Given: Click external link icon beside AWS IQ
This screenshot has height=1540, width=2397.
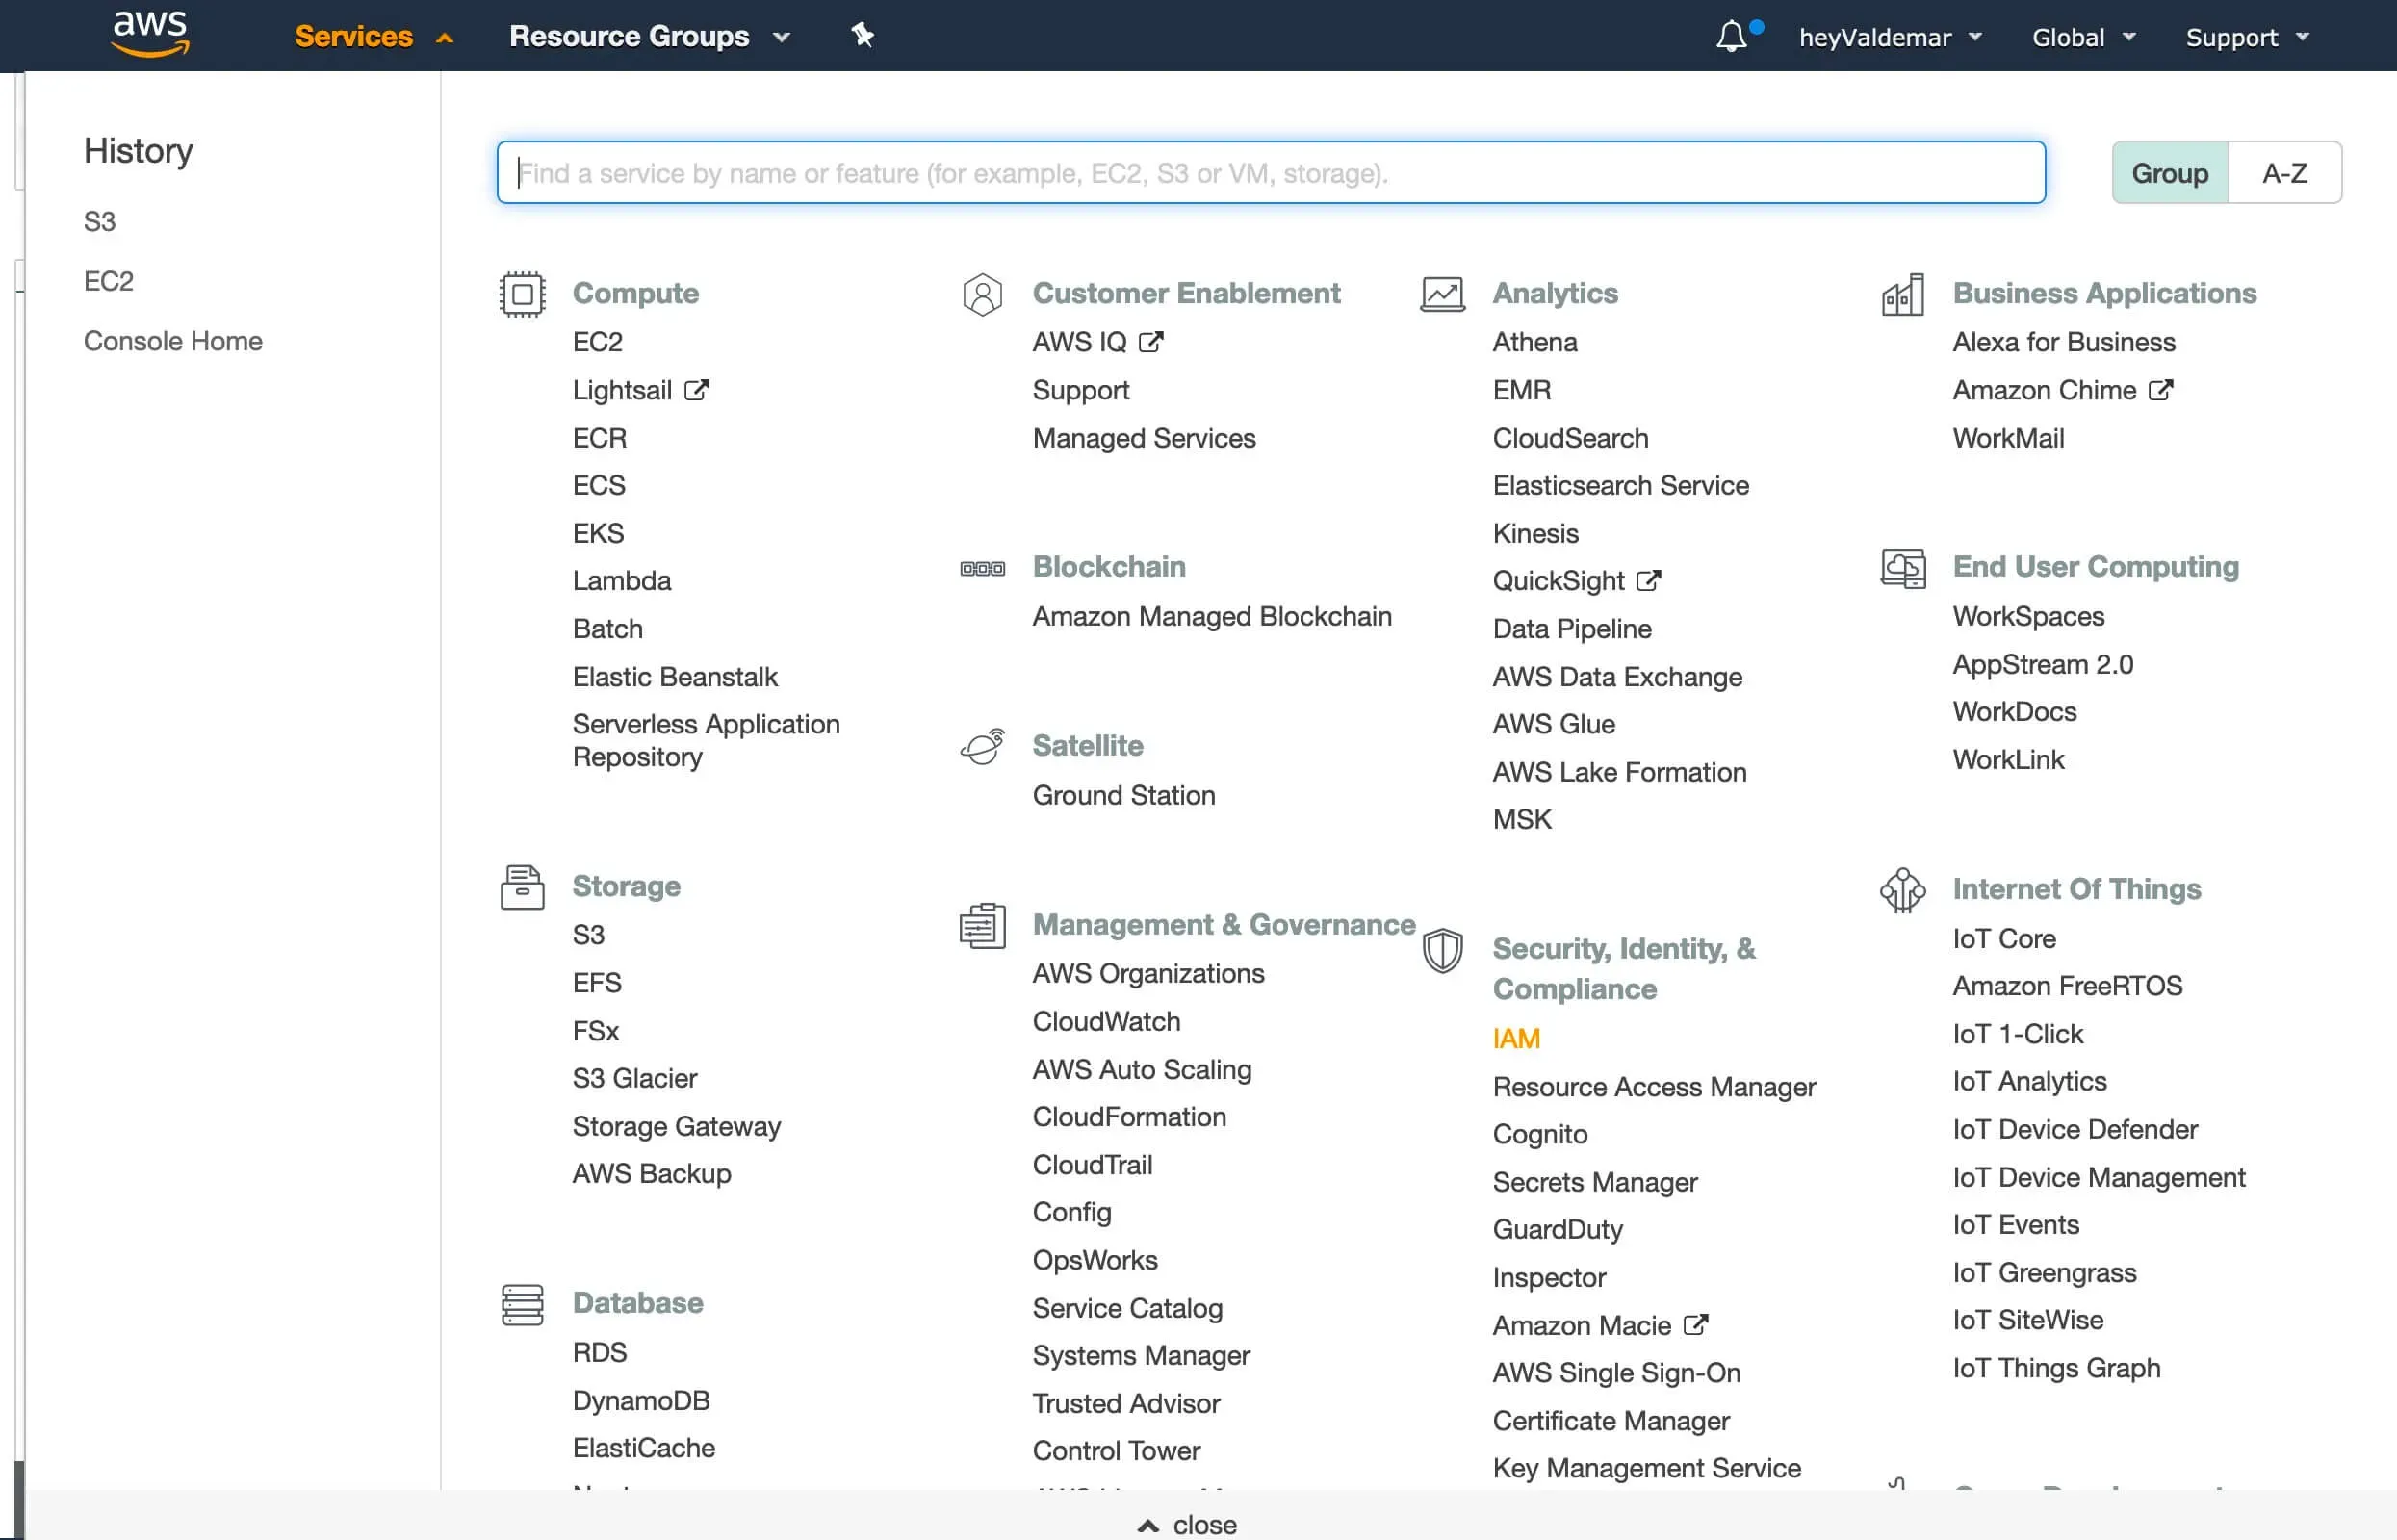Looking at the screenshot, I should click(x=1151, y=342).
